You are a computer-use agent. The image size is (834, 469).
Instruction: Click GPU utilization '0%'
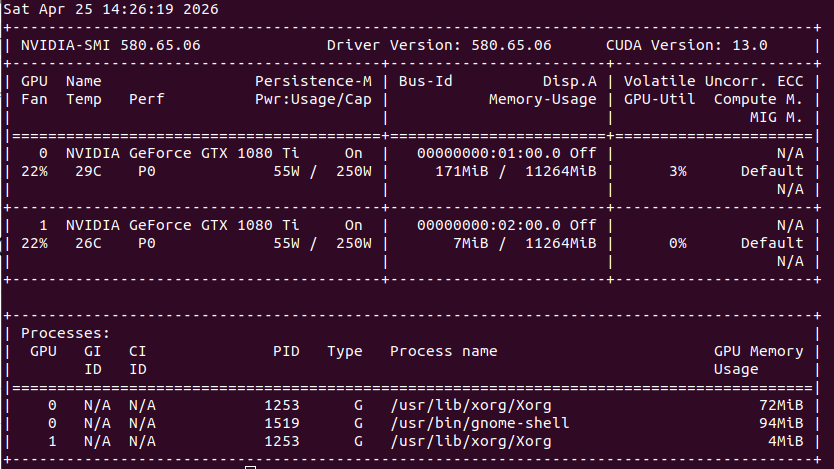(x=678, y=244)
